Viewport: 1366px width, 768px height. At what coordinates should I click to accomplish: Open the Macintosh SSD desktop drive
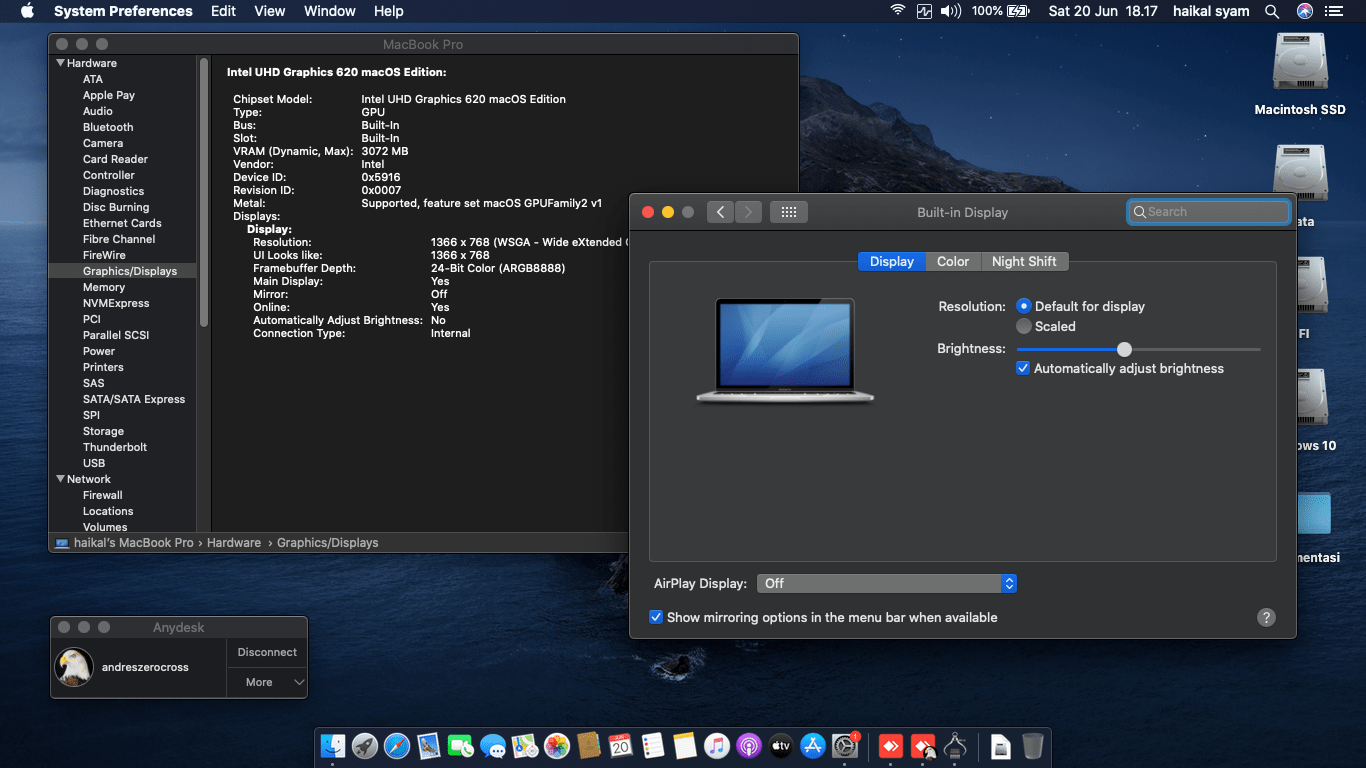[x=1300, y=75]
